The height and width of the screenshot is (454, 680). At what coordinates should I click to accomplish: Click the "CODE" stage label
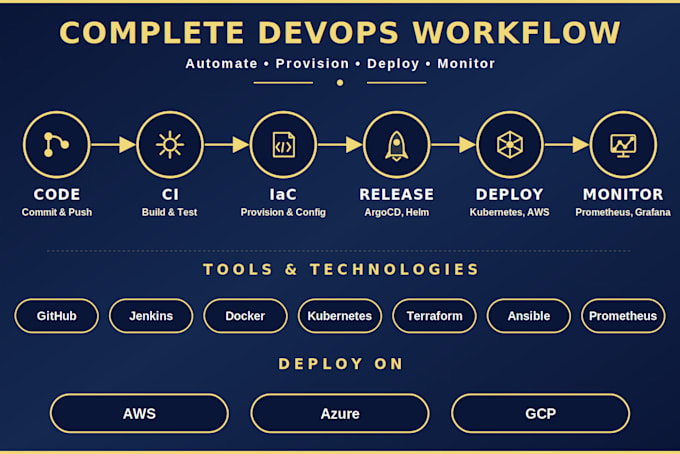coord(57,194)
